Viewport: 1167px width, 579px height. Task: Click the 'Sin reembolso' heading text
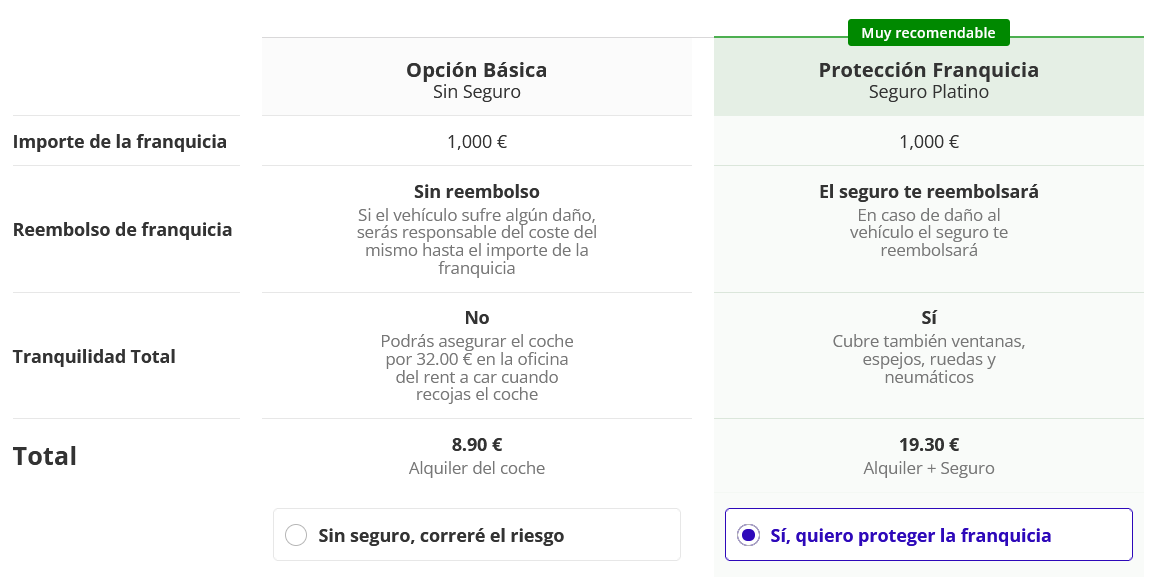pos(476,191)
